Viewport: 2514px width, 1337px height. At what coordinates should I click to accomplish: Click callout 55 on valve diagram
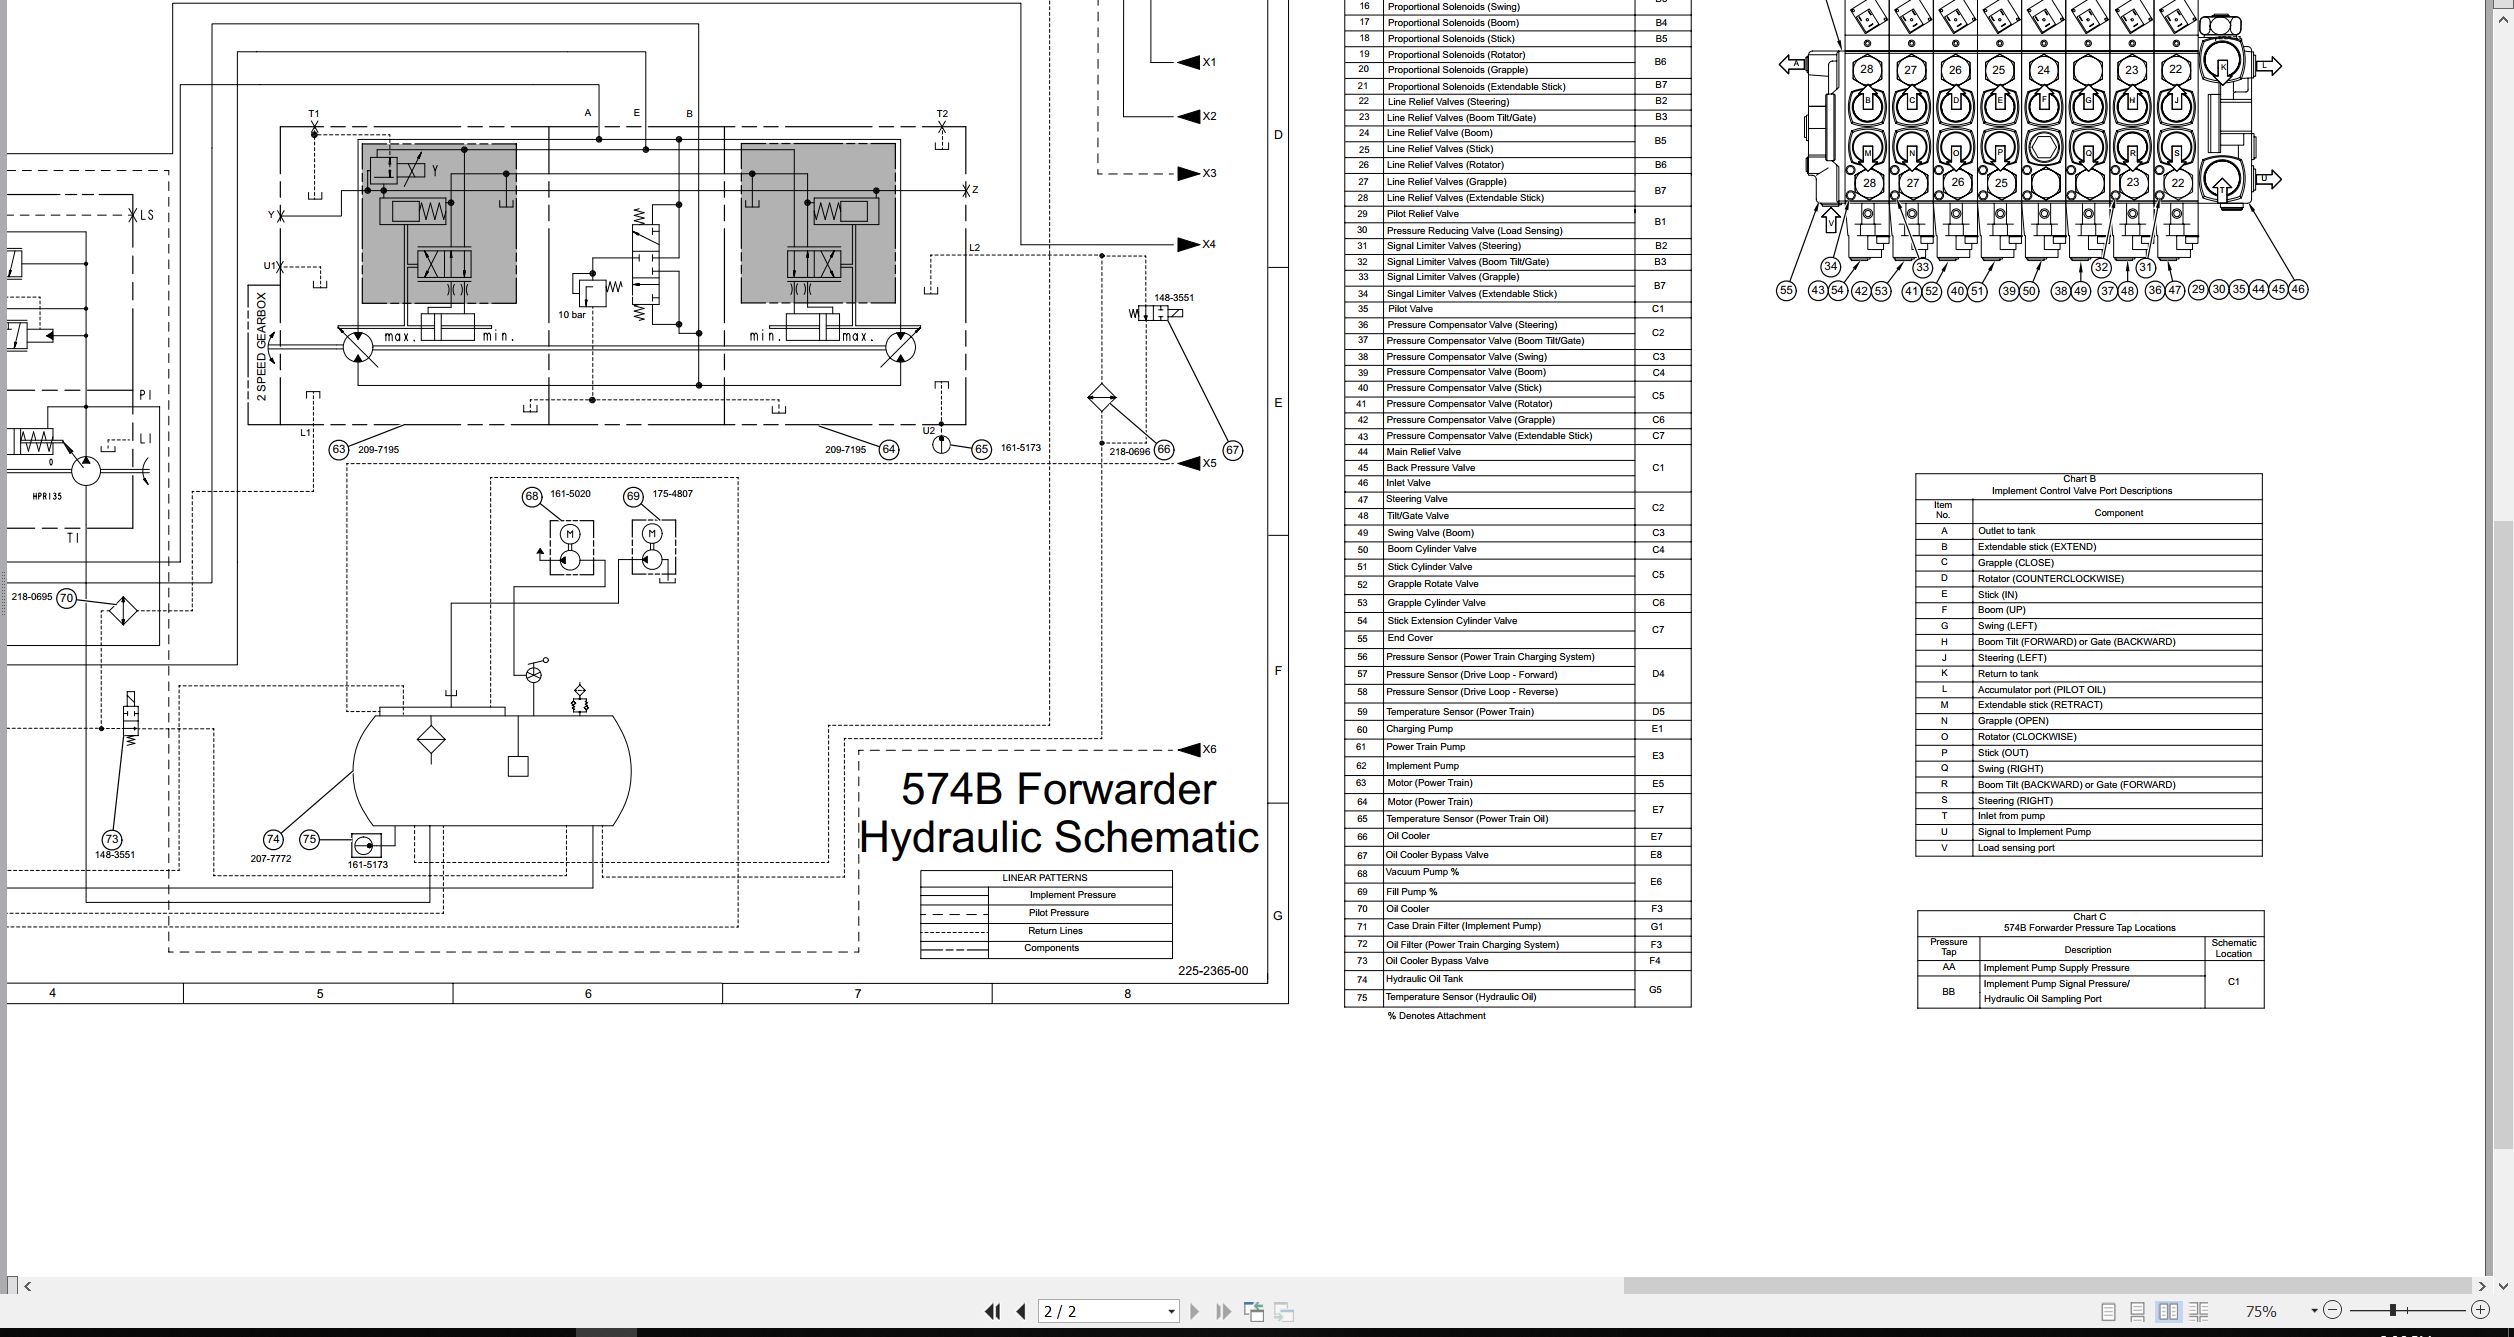[1786, 290]
